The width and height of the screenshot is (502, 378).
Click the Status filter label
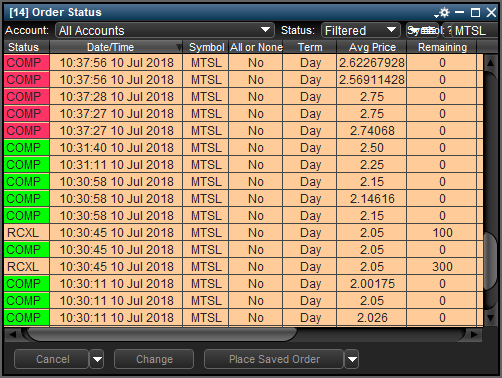tap(297, 30)
